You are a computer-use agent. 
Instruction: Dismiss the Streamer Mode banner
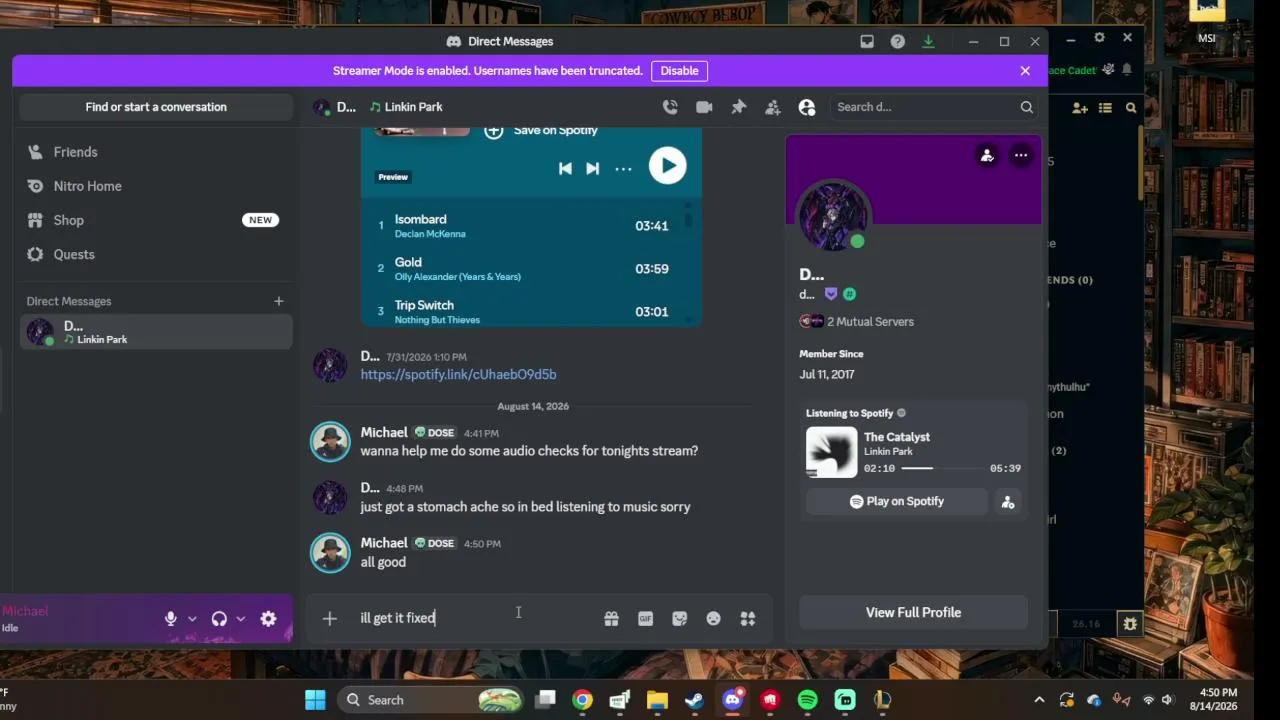(1025, 71)
